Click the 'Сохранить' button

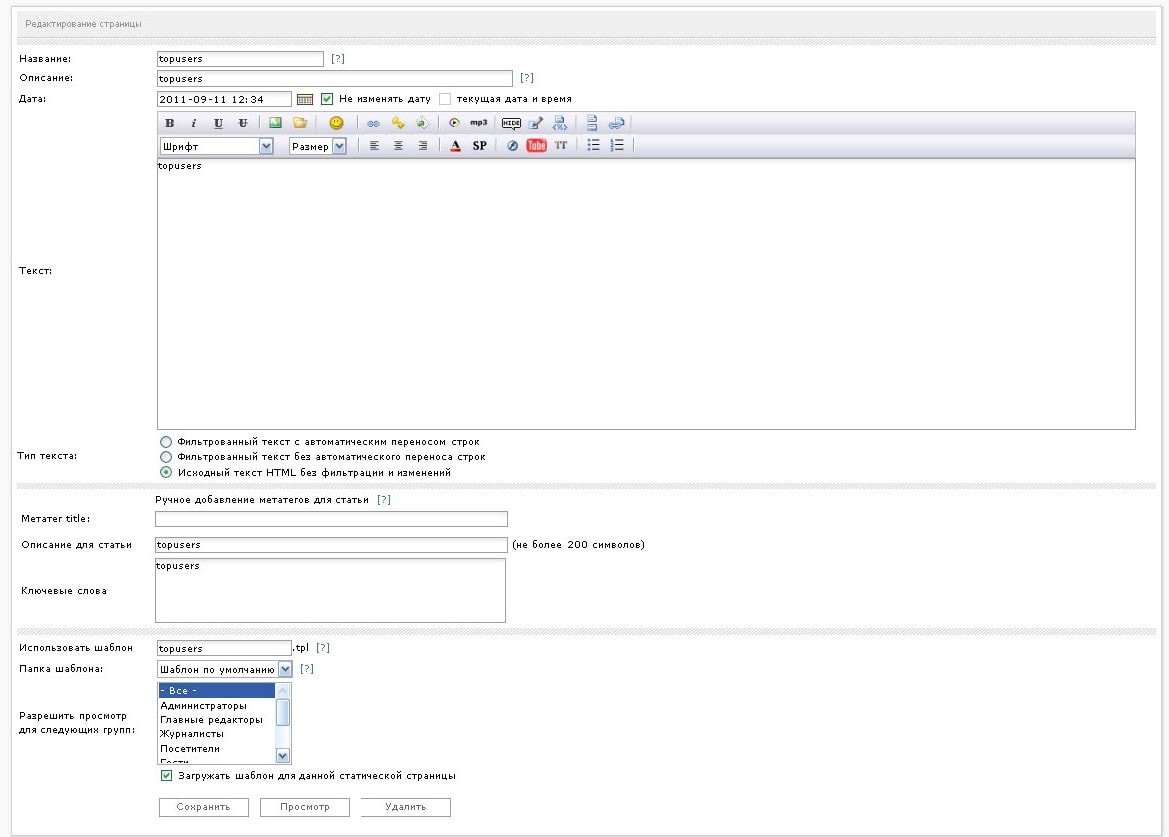tap(204, 807)
